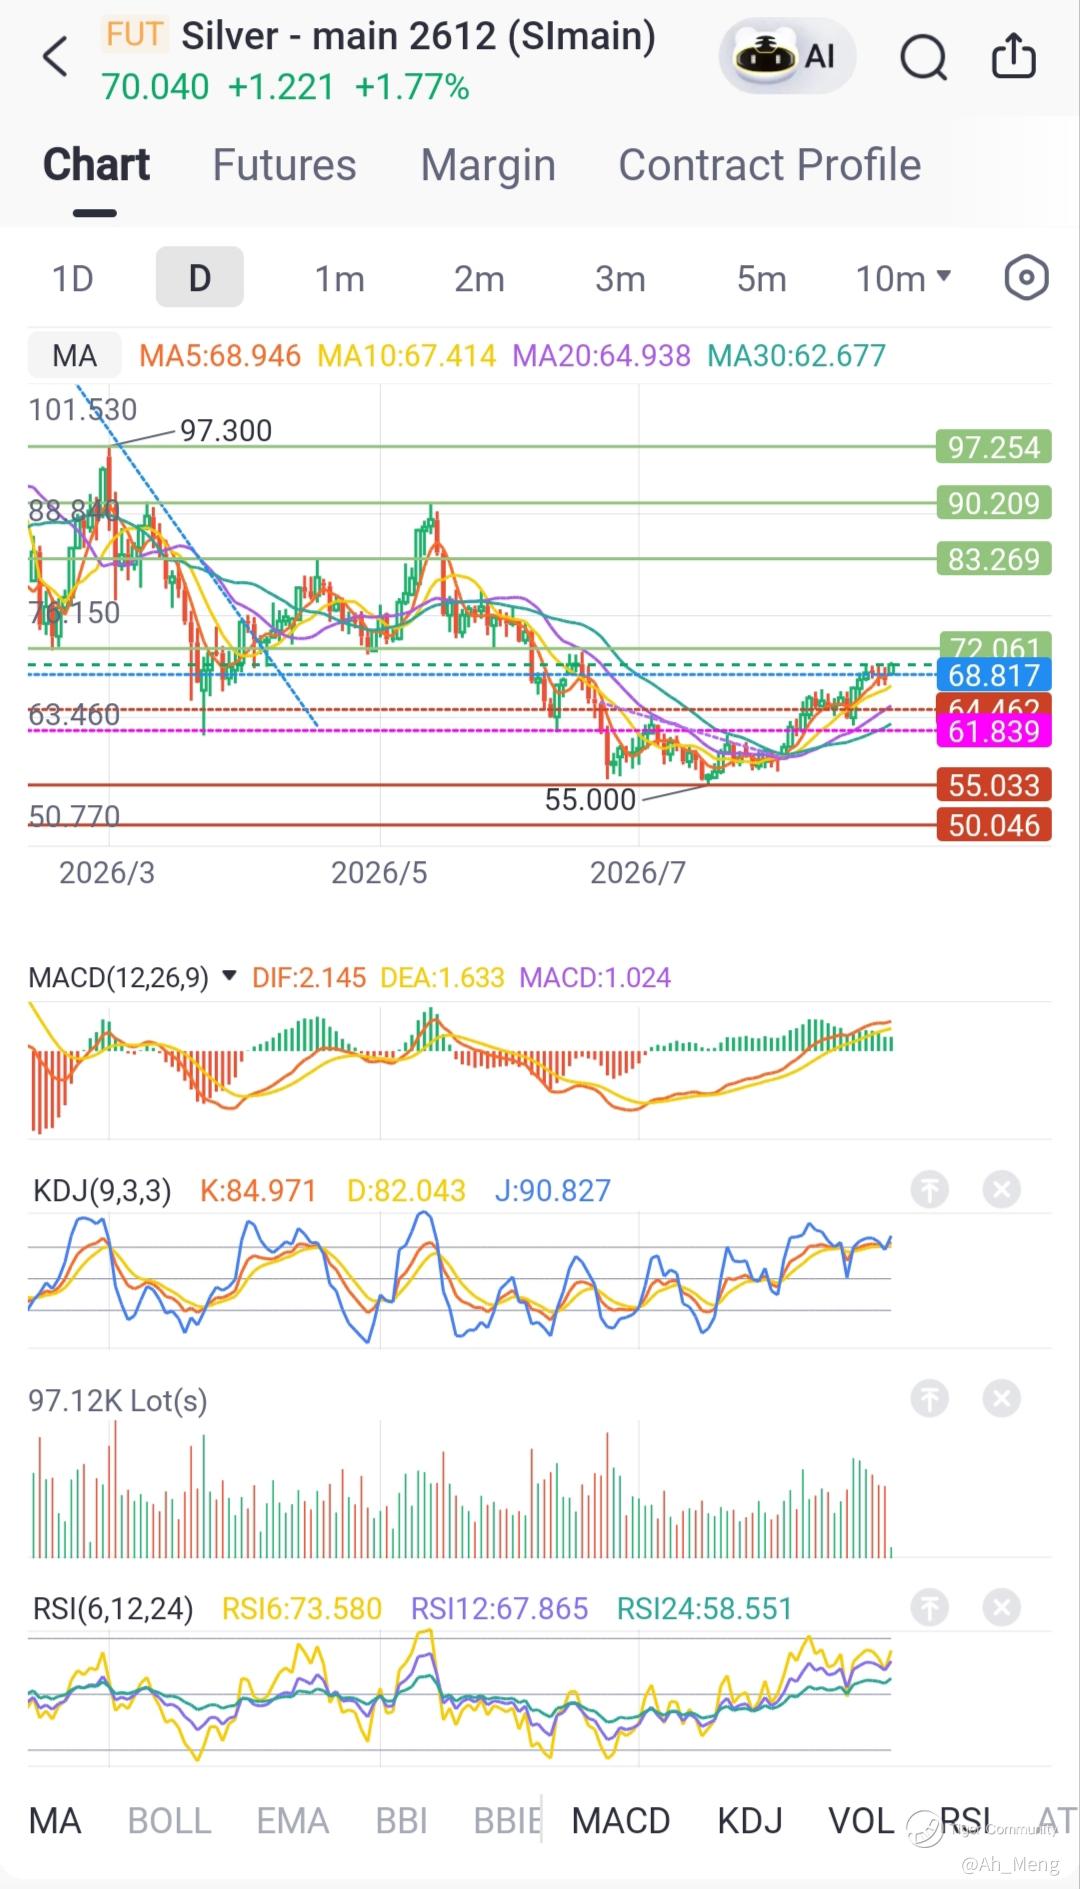Toggle the KDJ indicator in bottom bar
Screen dimensions: 1080x1889
pos(750,1821)
